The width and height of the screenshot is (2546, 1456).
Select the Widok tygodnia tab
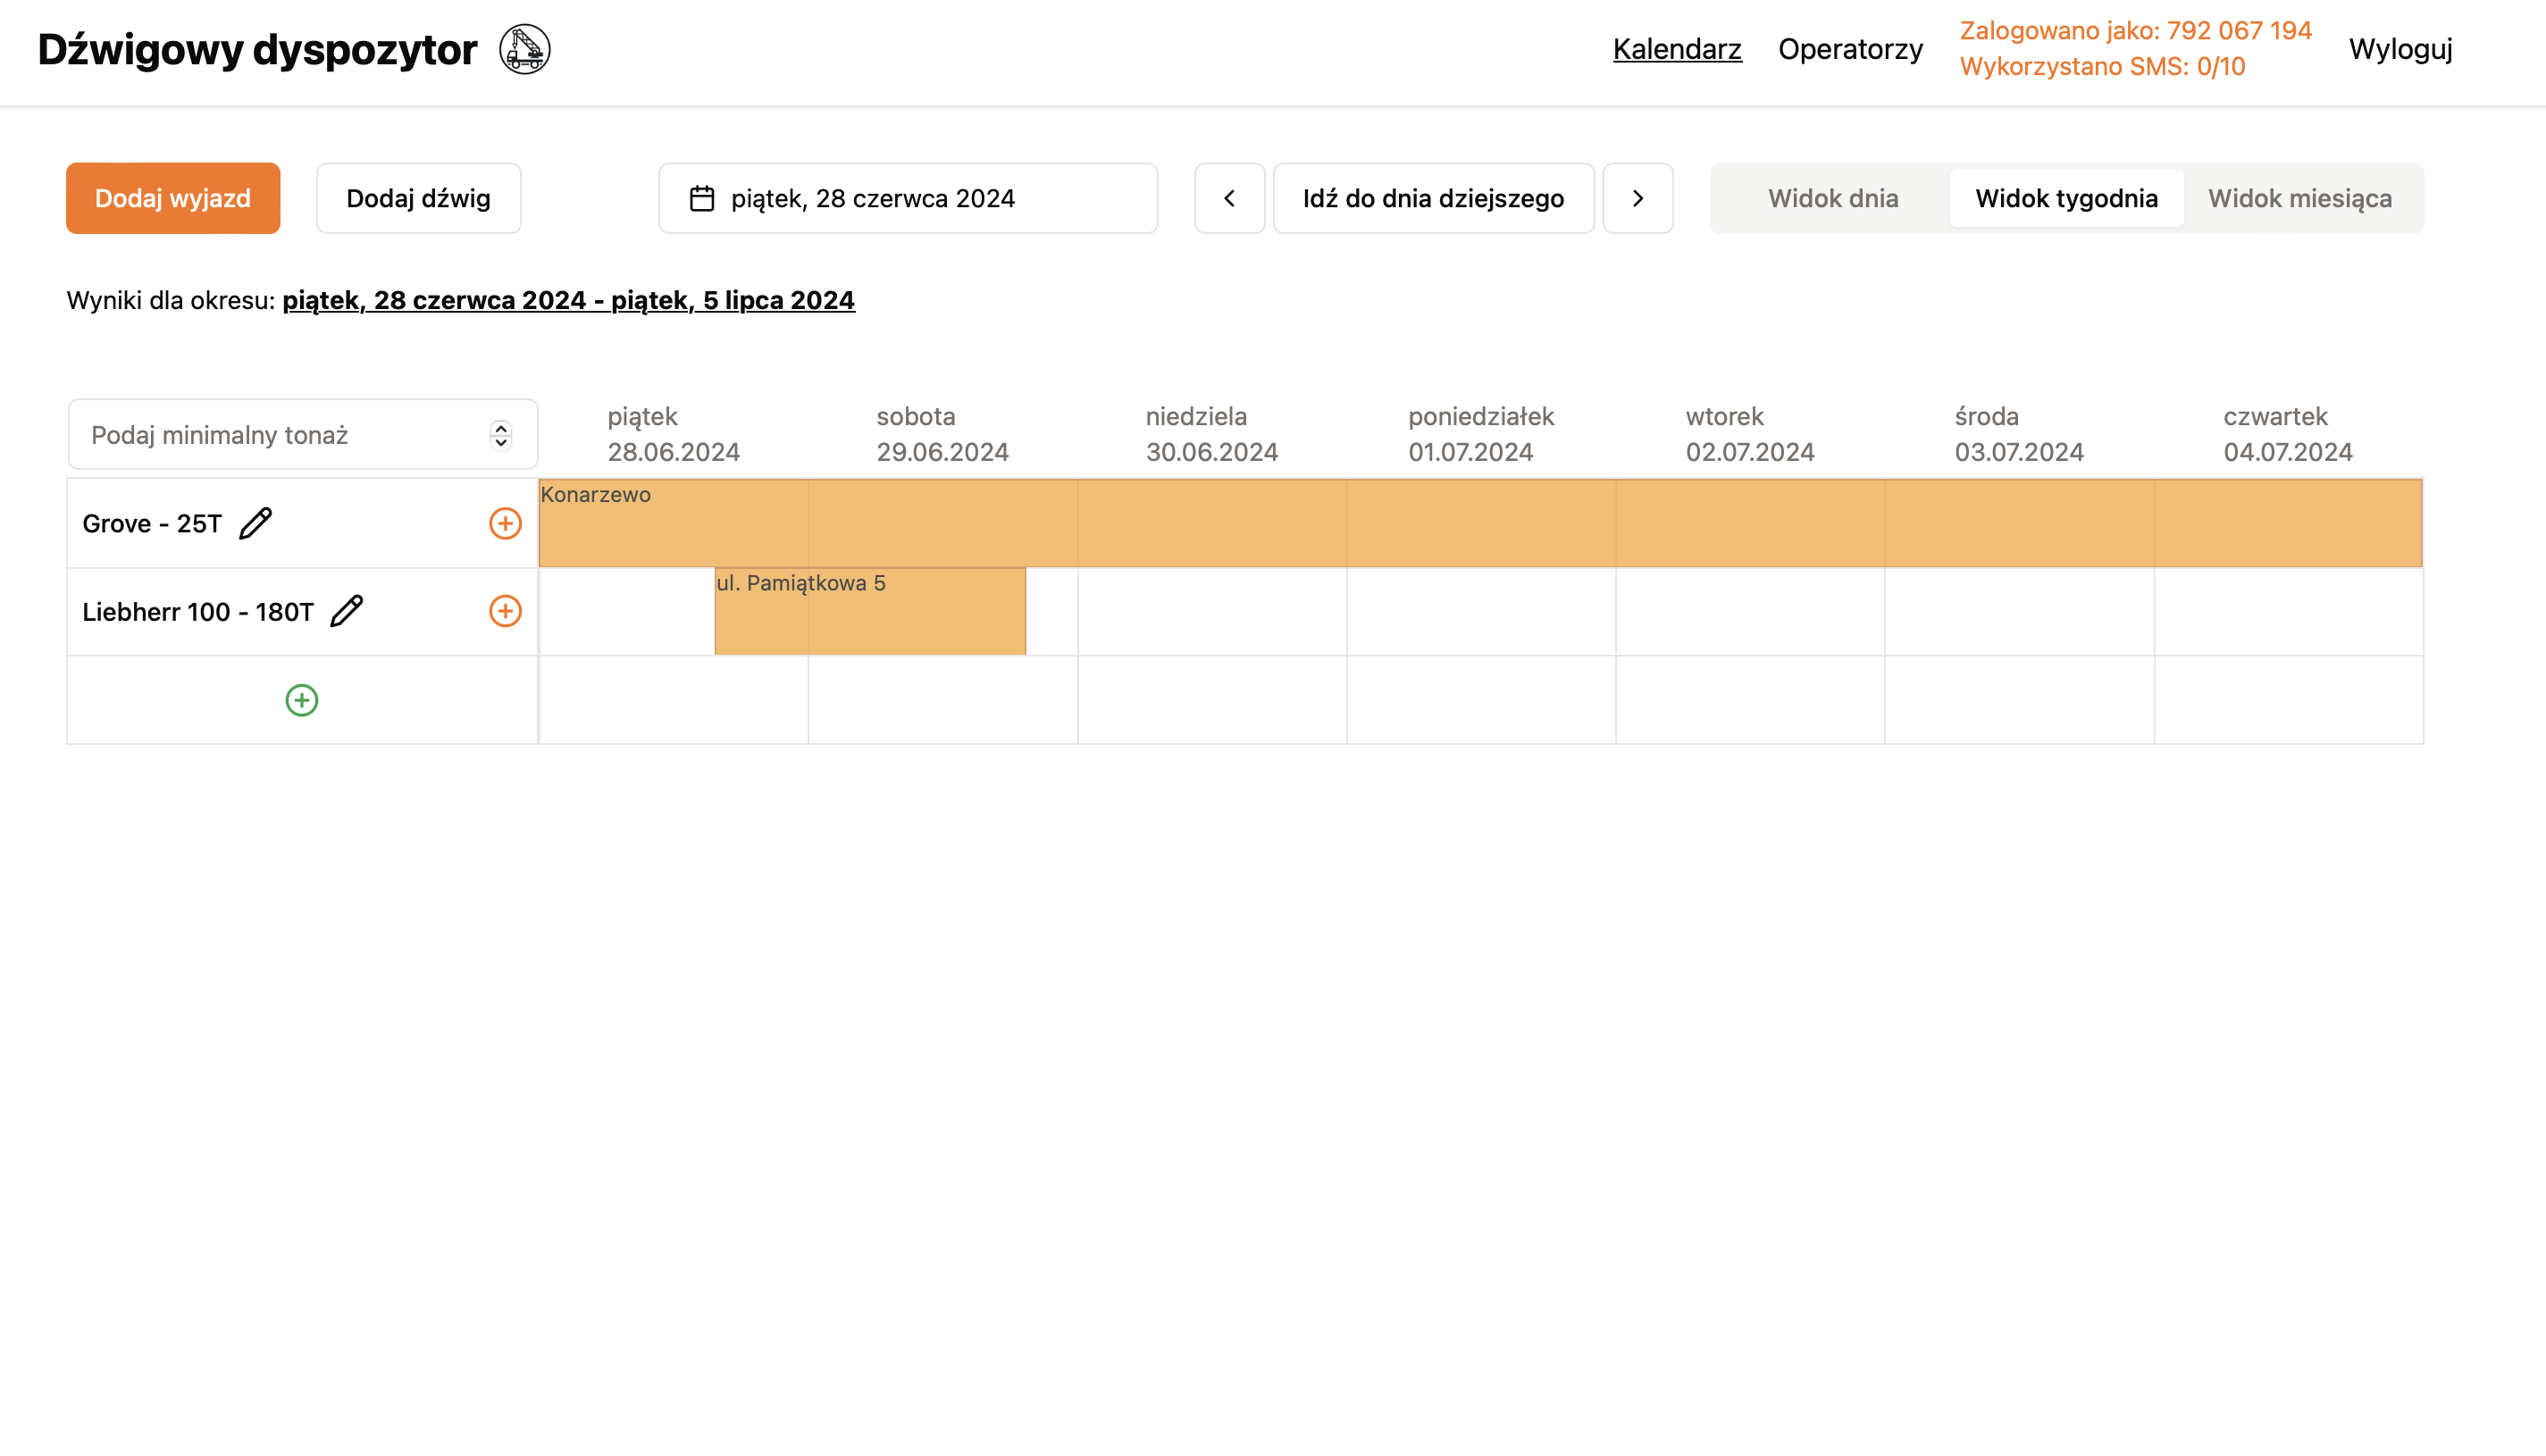[x=2066, y=198]
